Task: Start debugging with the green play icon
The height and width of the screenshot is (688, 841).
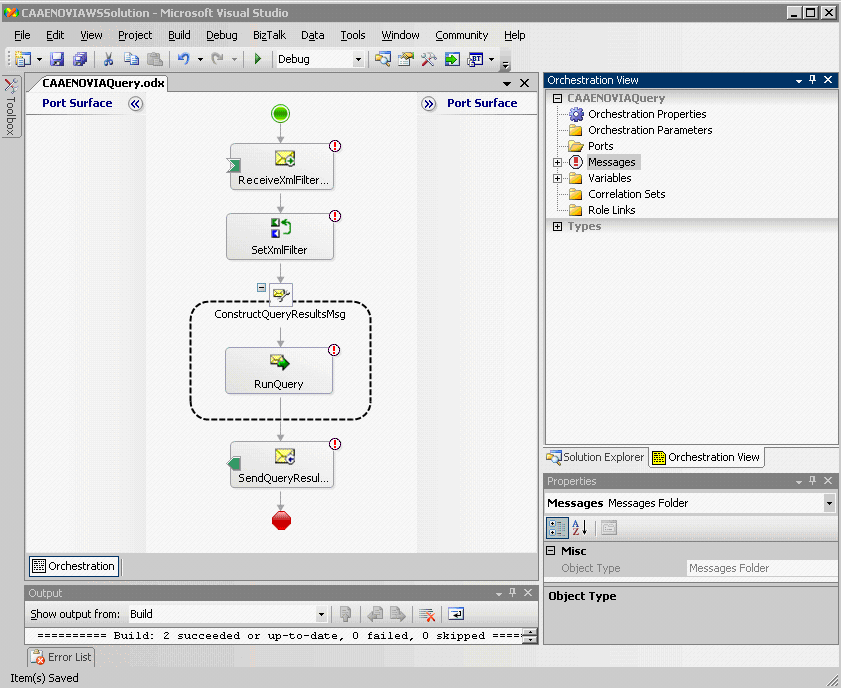Action: click(x=258, y=59)
